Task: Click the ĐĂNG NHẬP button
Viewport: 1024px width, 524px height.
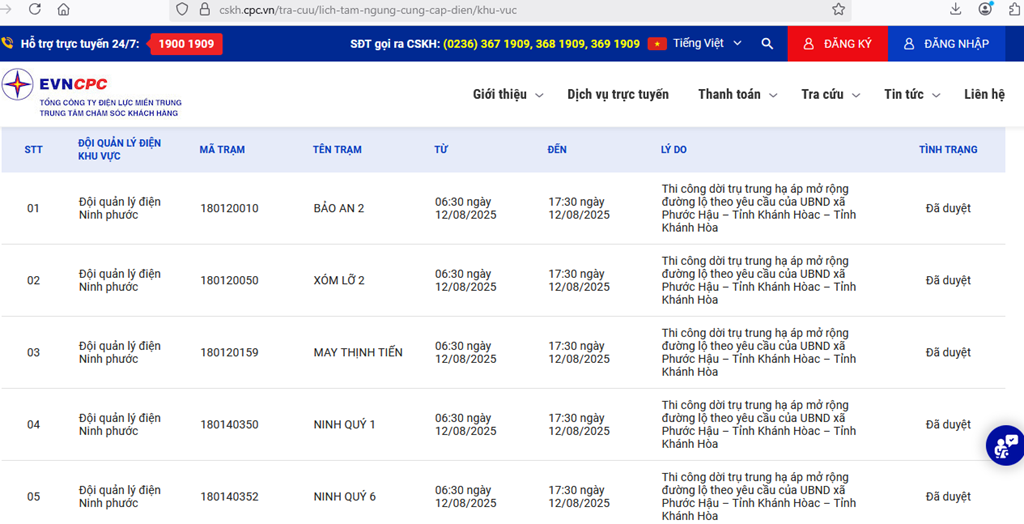Action: [946, 44]
